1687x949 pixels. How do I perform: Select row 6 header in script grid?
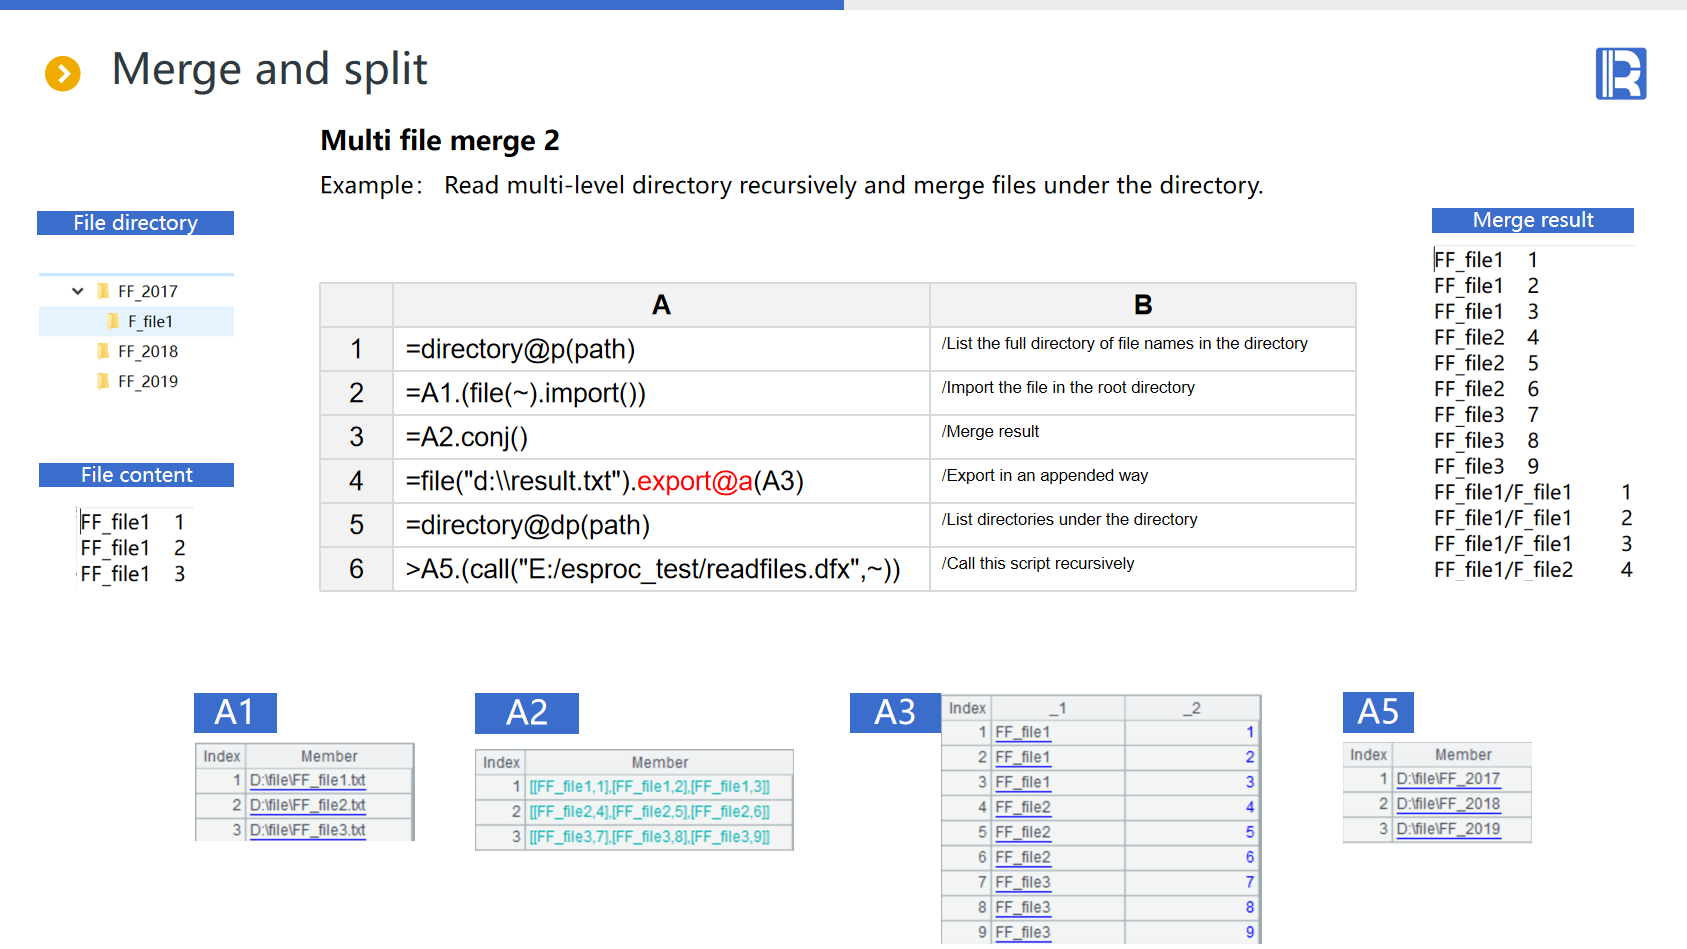tap(356, 569)
